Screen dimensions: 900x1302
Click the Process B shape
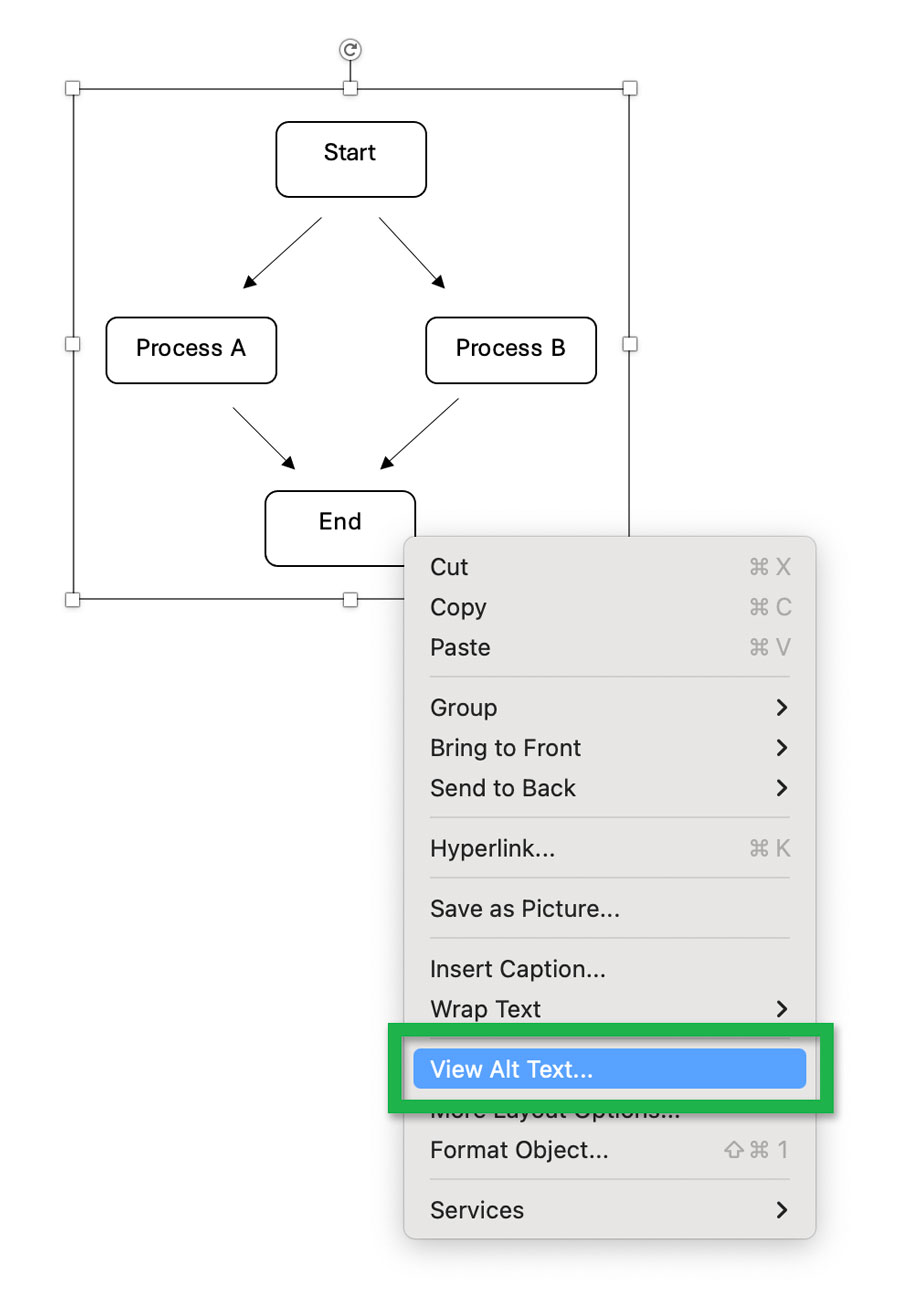[x=510, y=350]
